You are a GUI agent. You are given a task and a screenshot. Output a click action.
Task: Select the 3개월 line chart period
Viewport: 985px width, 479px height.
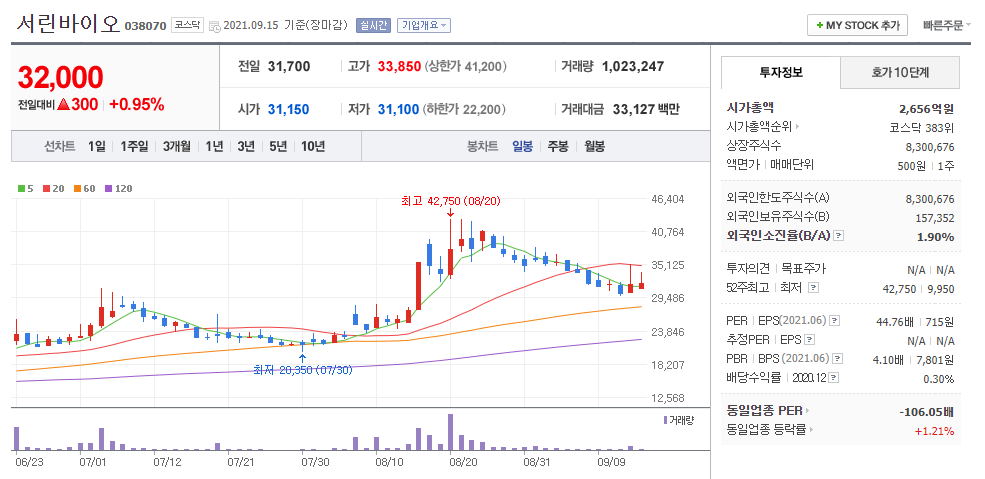point(176,146)
